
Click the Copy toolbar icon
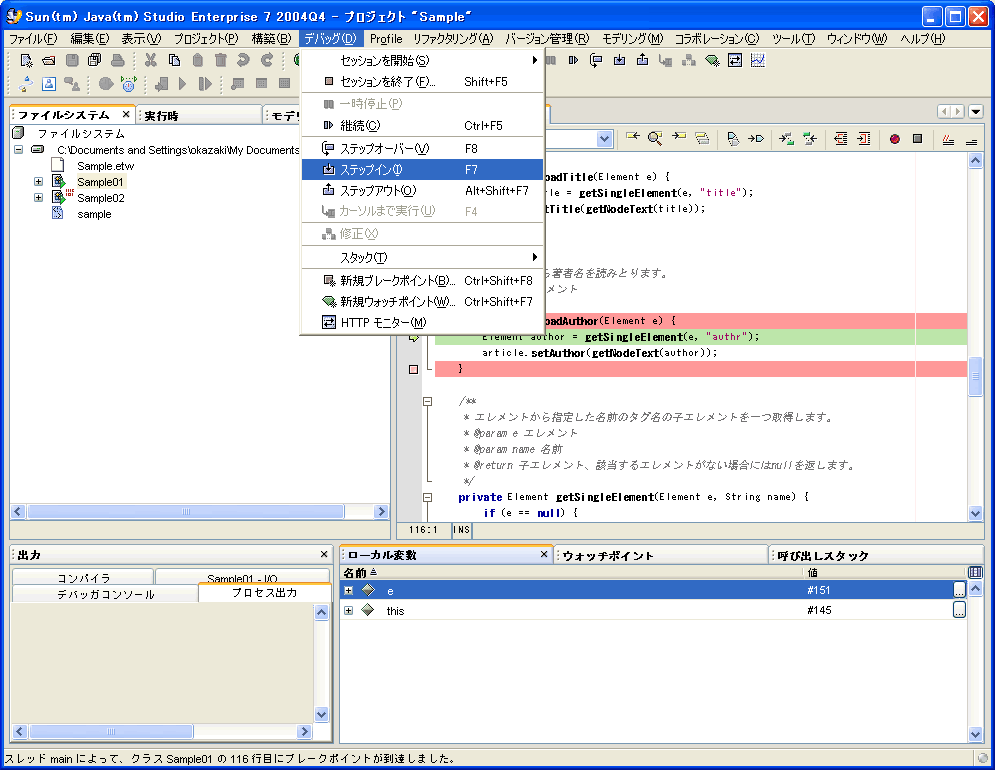pyautogui.click(x=175, y=60)
